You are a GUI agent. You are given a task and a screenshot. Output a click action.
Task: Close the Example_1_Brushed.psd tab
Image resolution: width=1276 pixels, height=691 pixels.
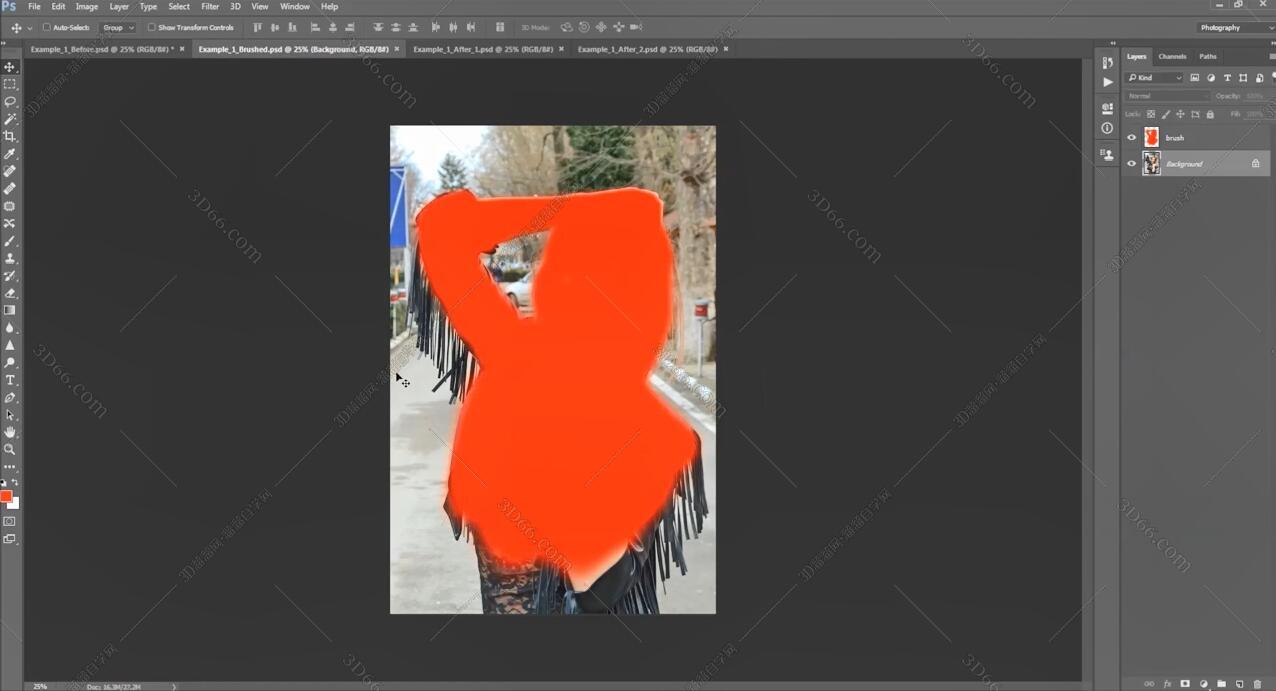[396, 49]
